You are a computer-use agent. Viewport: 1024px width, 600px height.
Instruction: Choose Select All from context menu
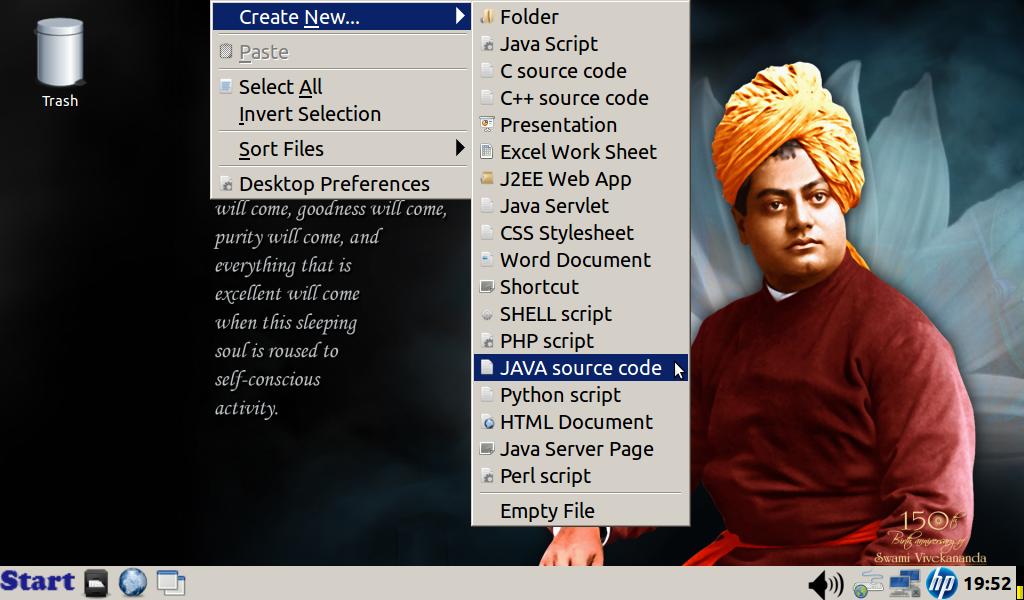click(340, 87)
